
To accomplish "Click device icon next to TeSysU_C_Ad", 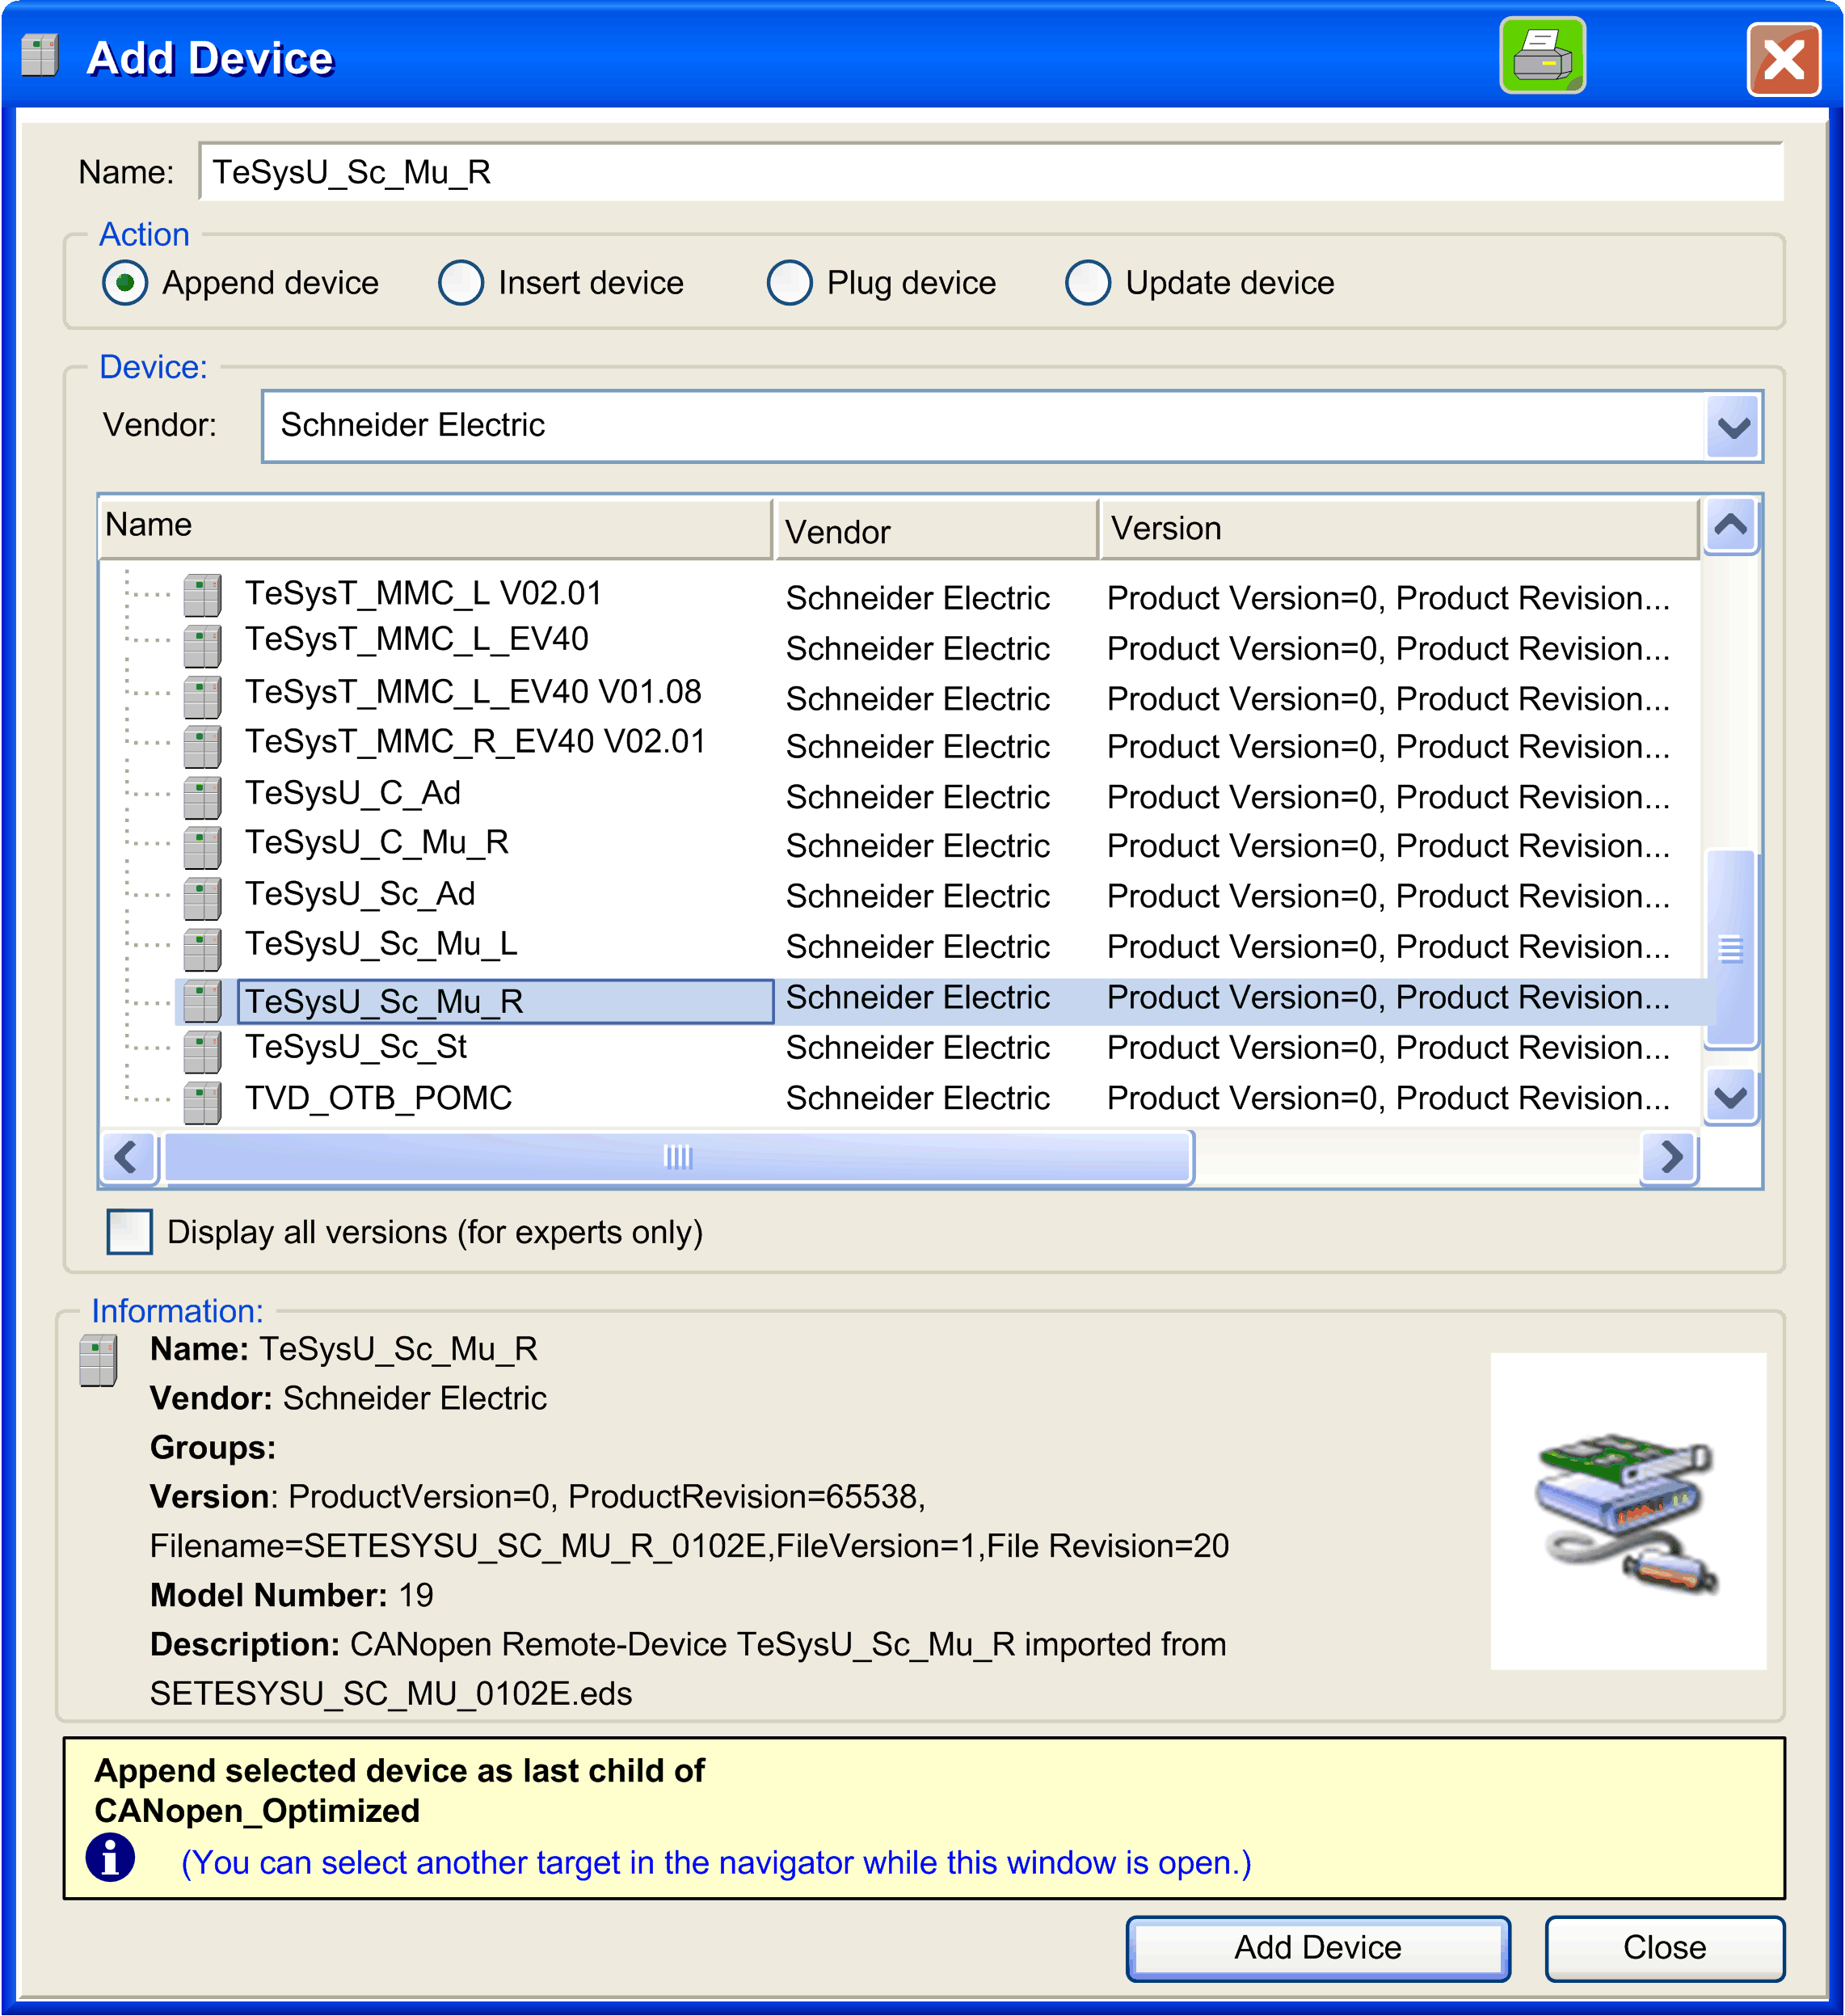I will [202, 797].
